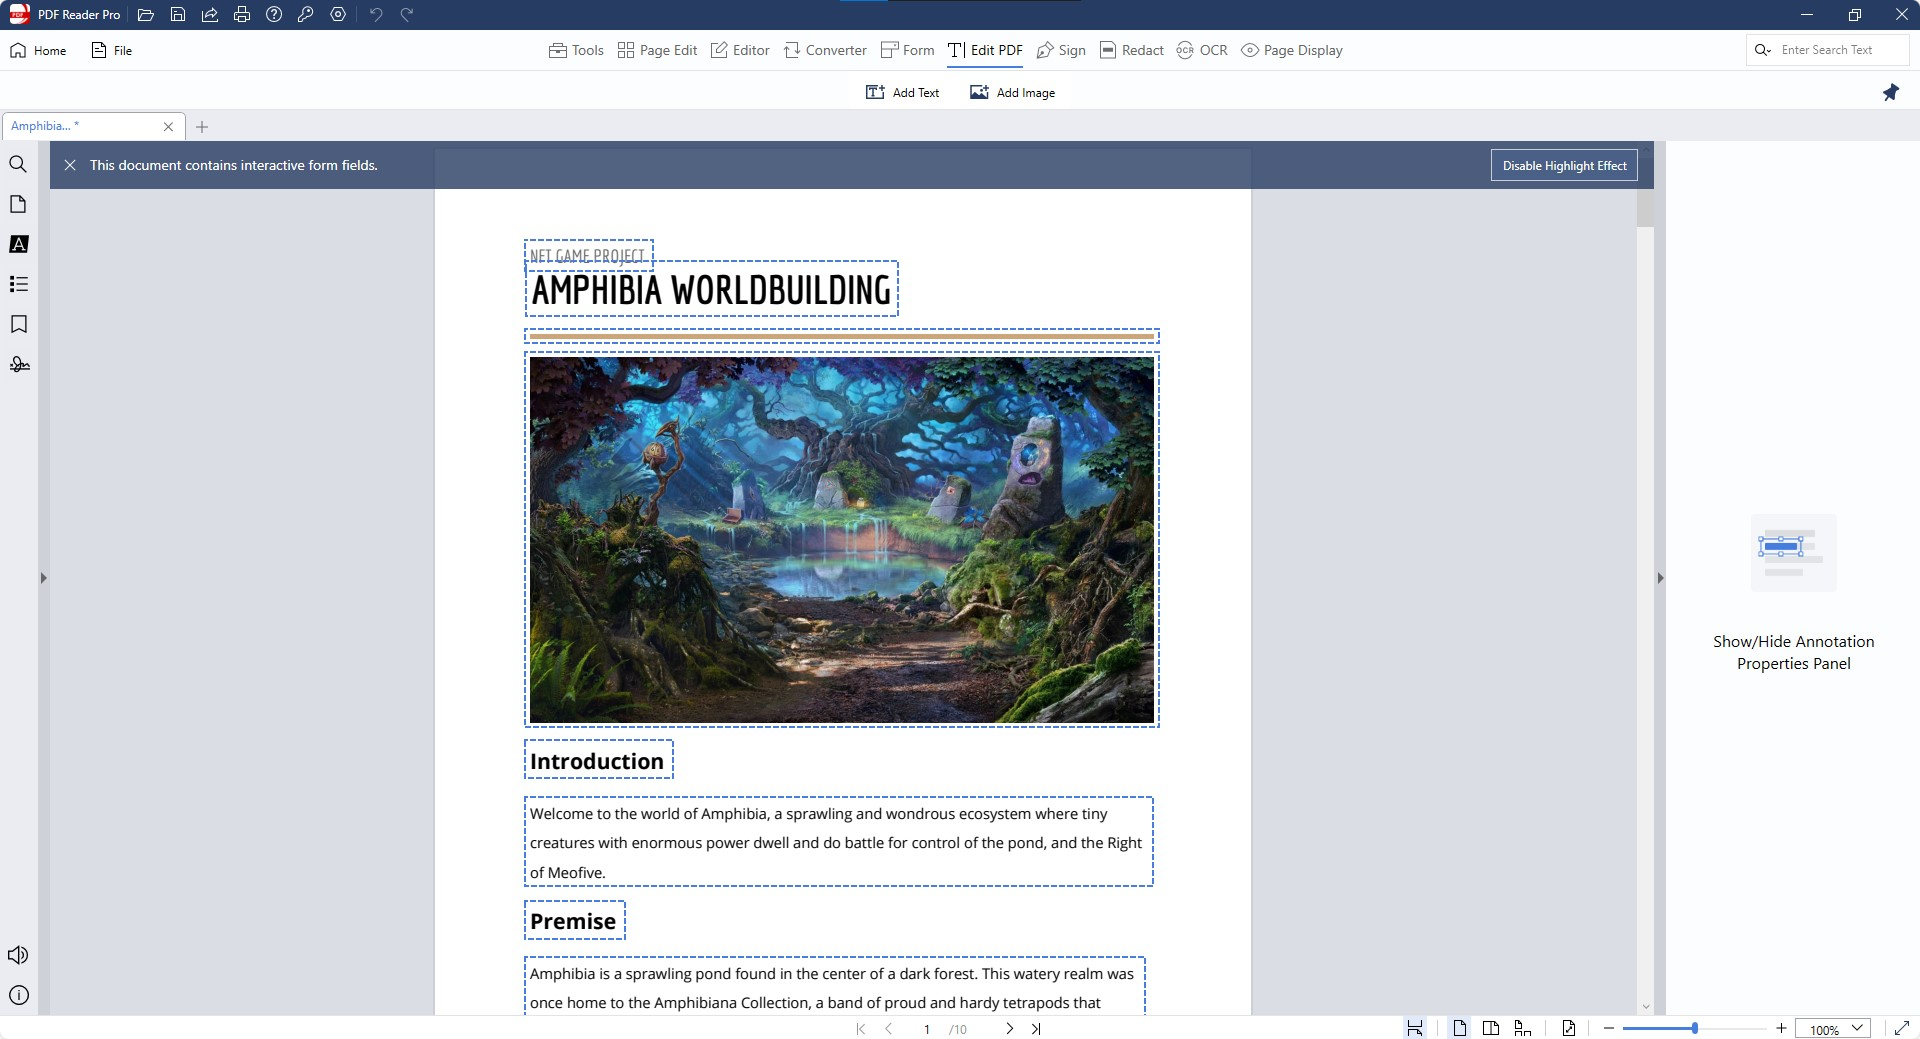Pin the toolbar with pin icon

(1890, 92)
